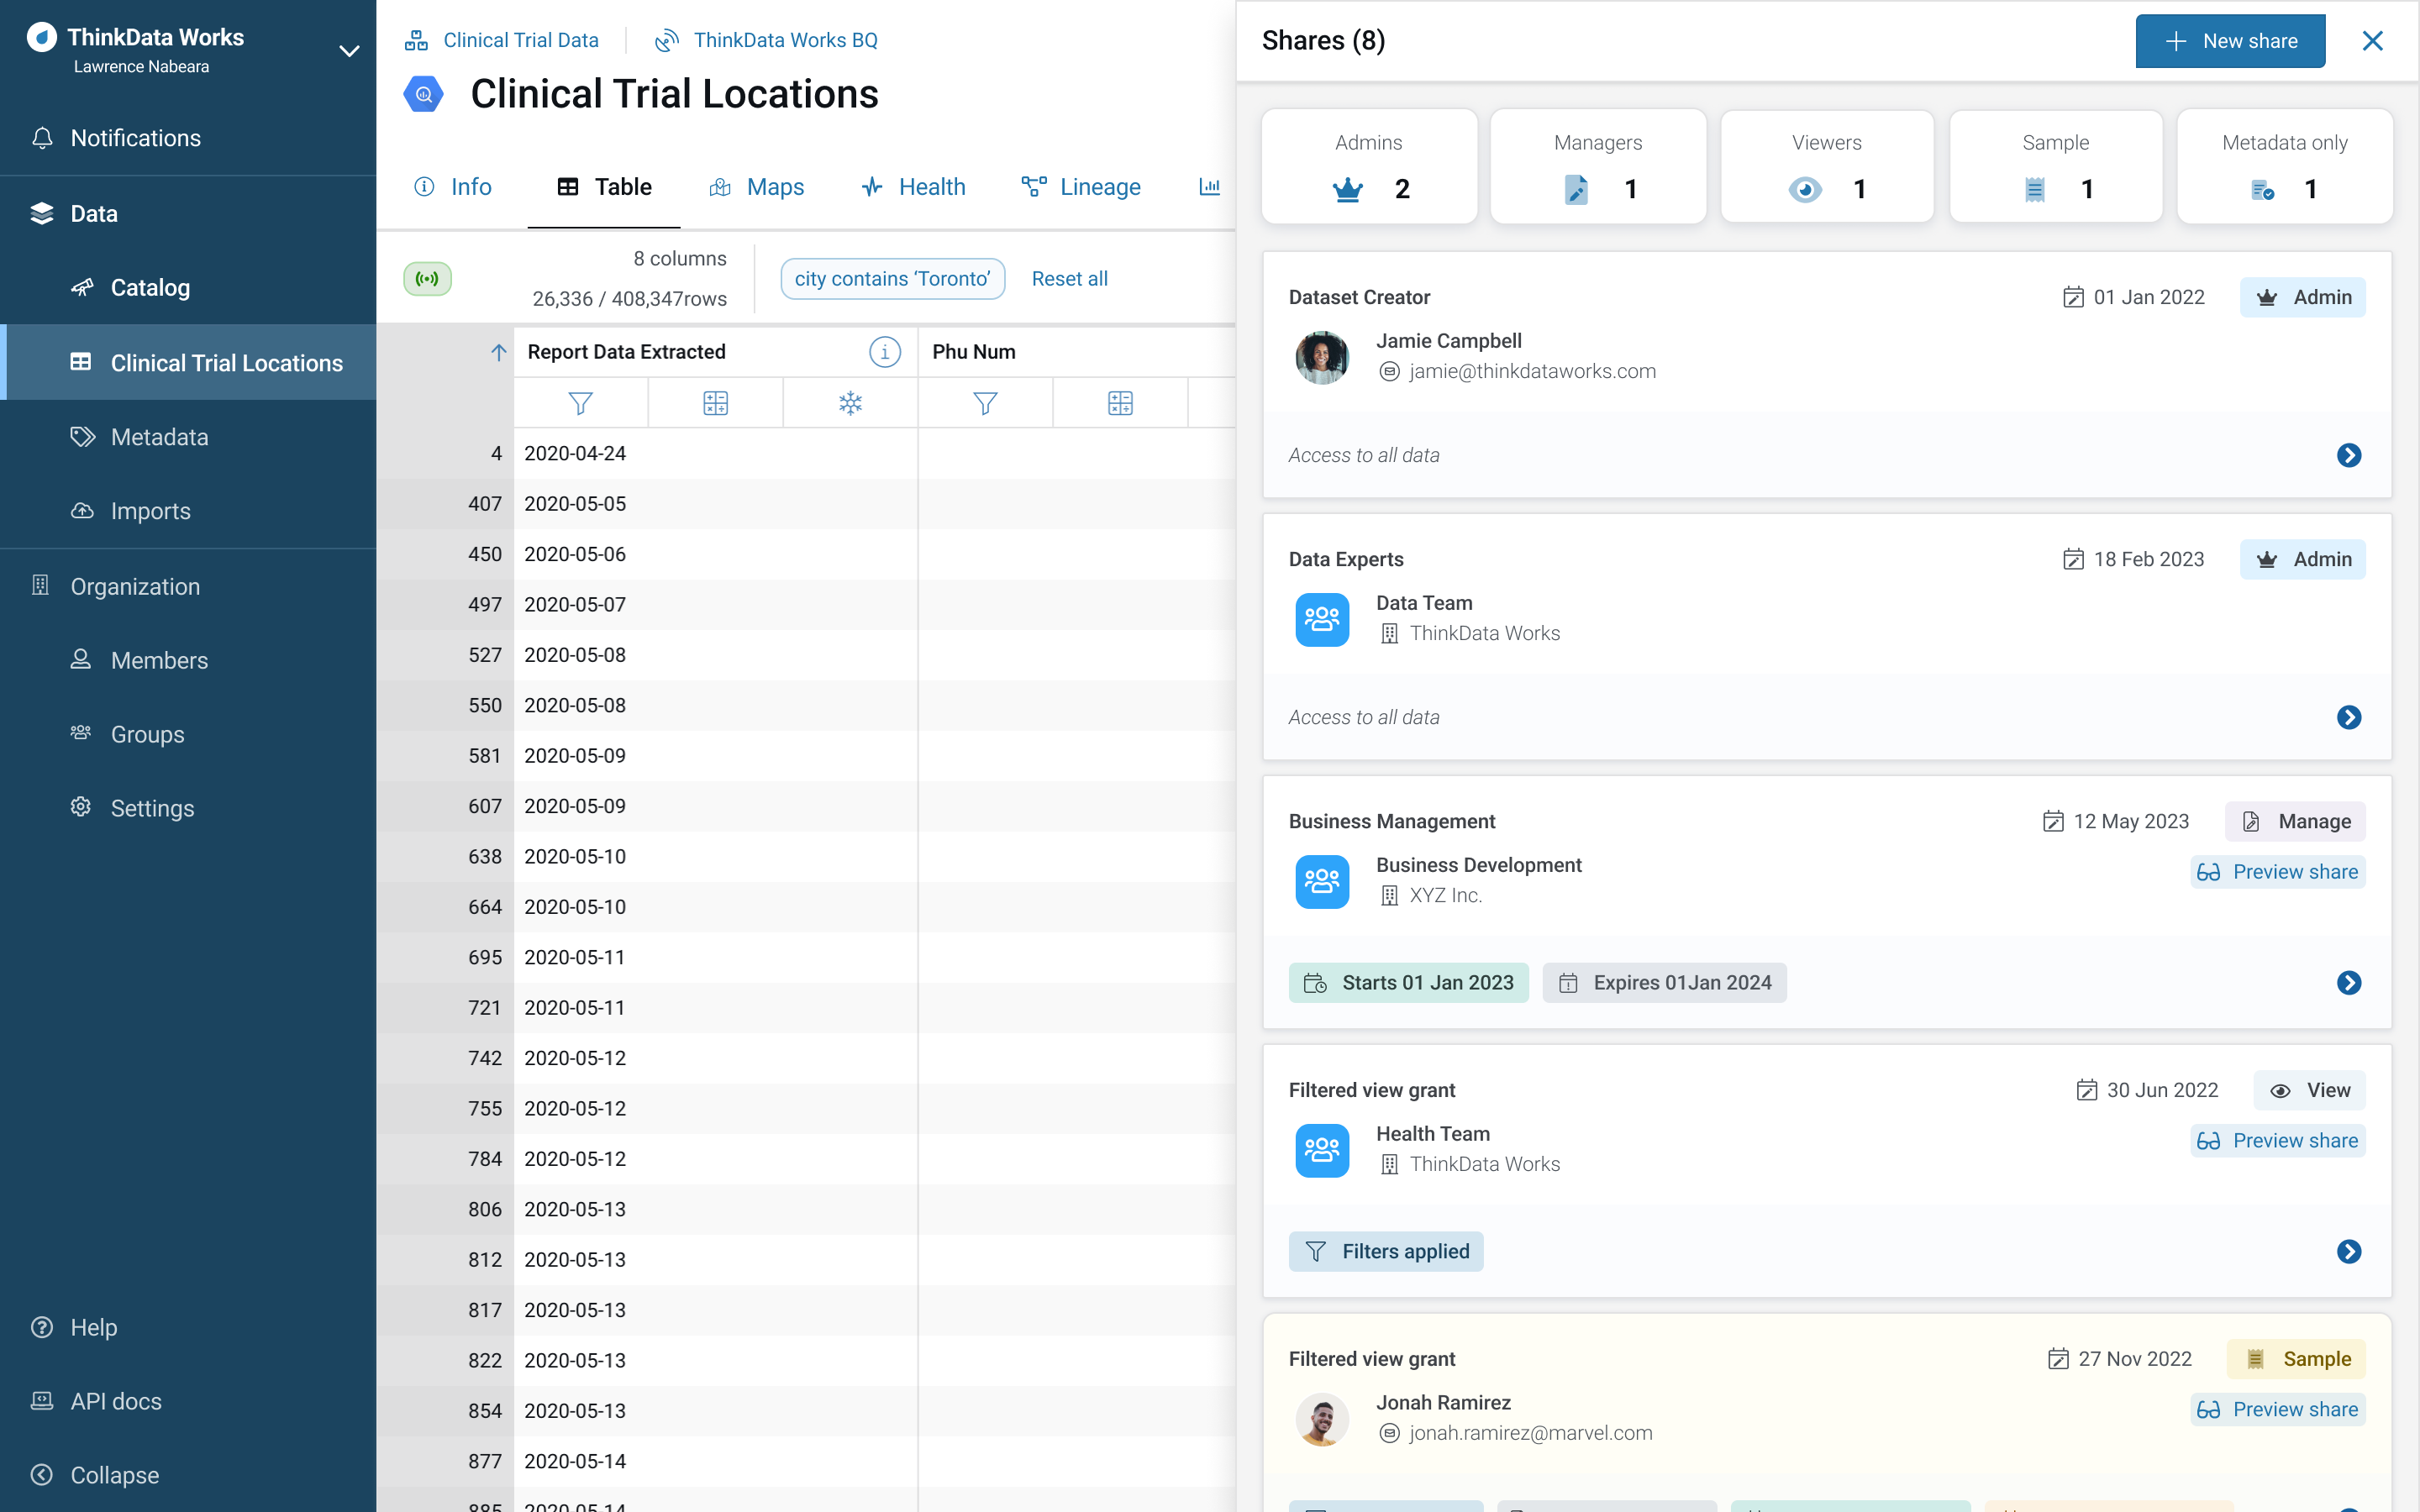Click the Health tab icon
2420x1512 pixels.
click(x=871, y=186)
